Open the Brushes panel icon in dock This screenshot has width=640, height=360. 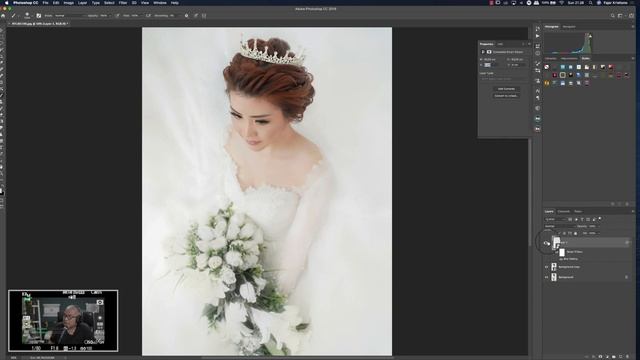tap(538, 63)
